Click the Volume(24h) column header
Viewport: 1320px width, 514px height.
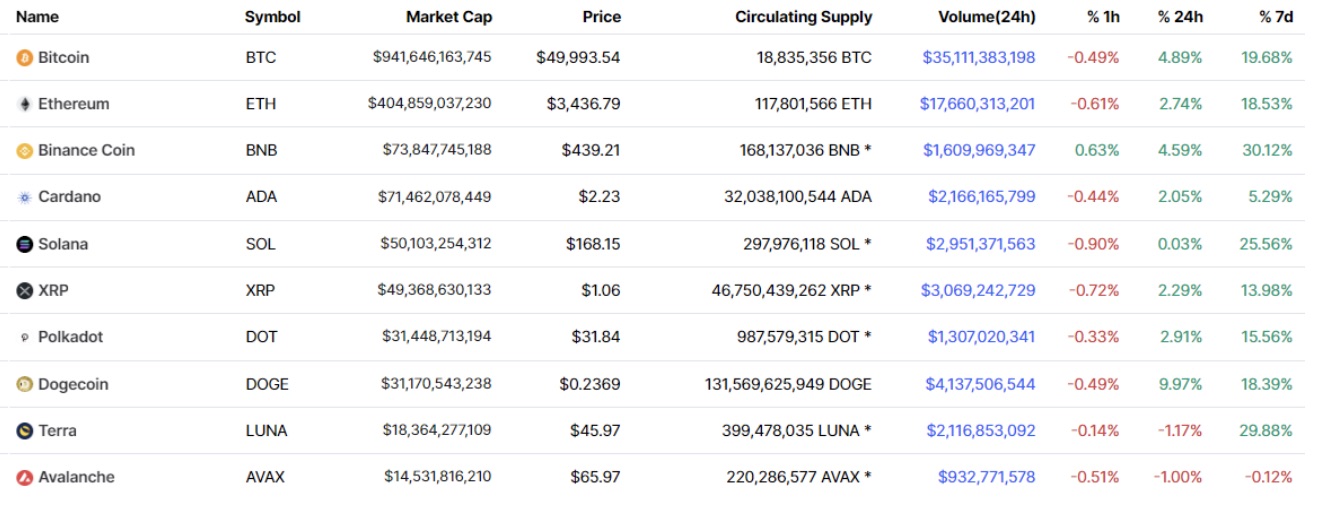click(986, 17)
